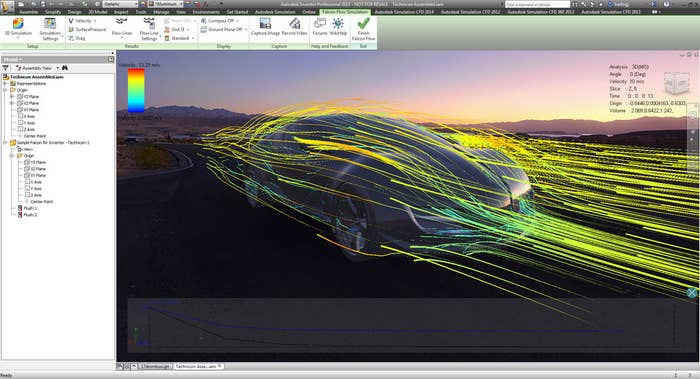Viewport: 700px width, 379px height.
Task: Expand the Representations tree node
Action: point(5,83)
